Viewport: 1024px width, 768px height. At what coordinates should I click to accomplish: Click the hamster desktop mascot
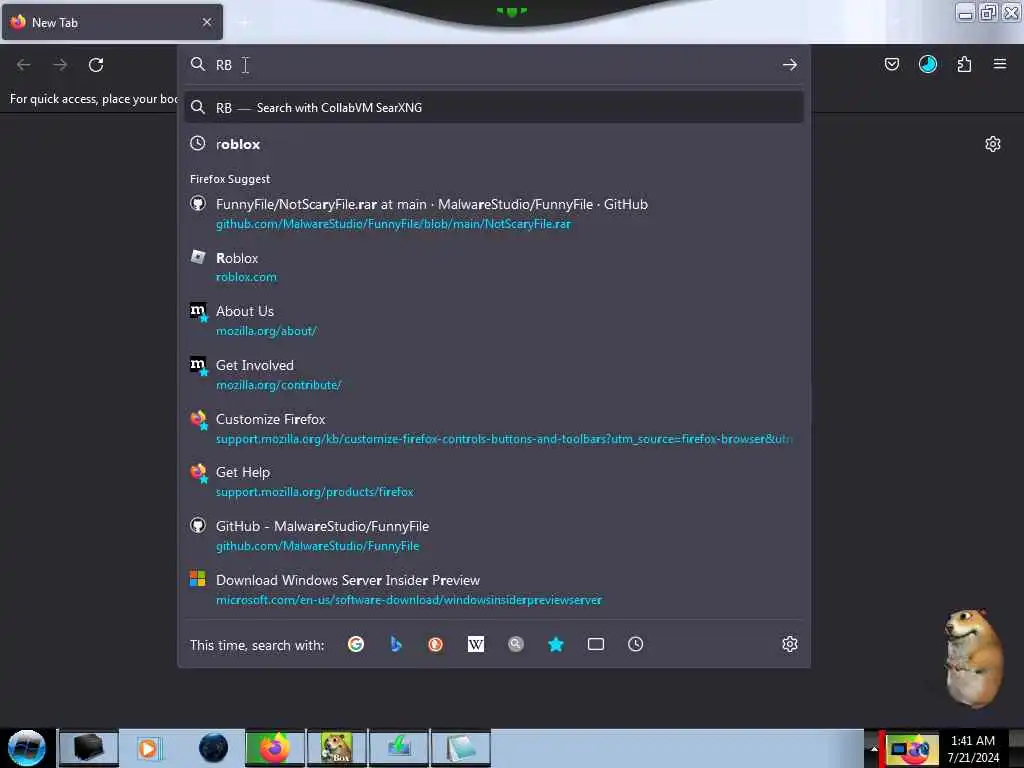[973, 658]
